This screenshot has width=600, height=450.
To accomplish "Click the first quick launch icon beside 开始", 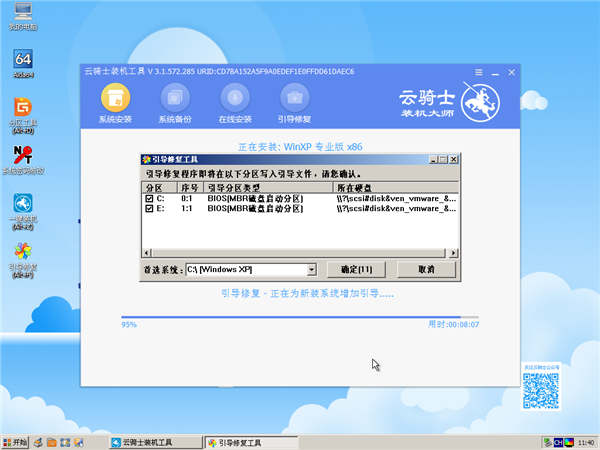I will tap(38, 443).
